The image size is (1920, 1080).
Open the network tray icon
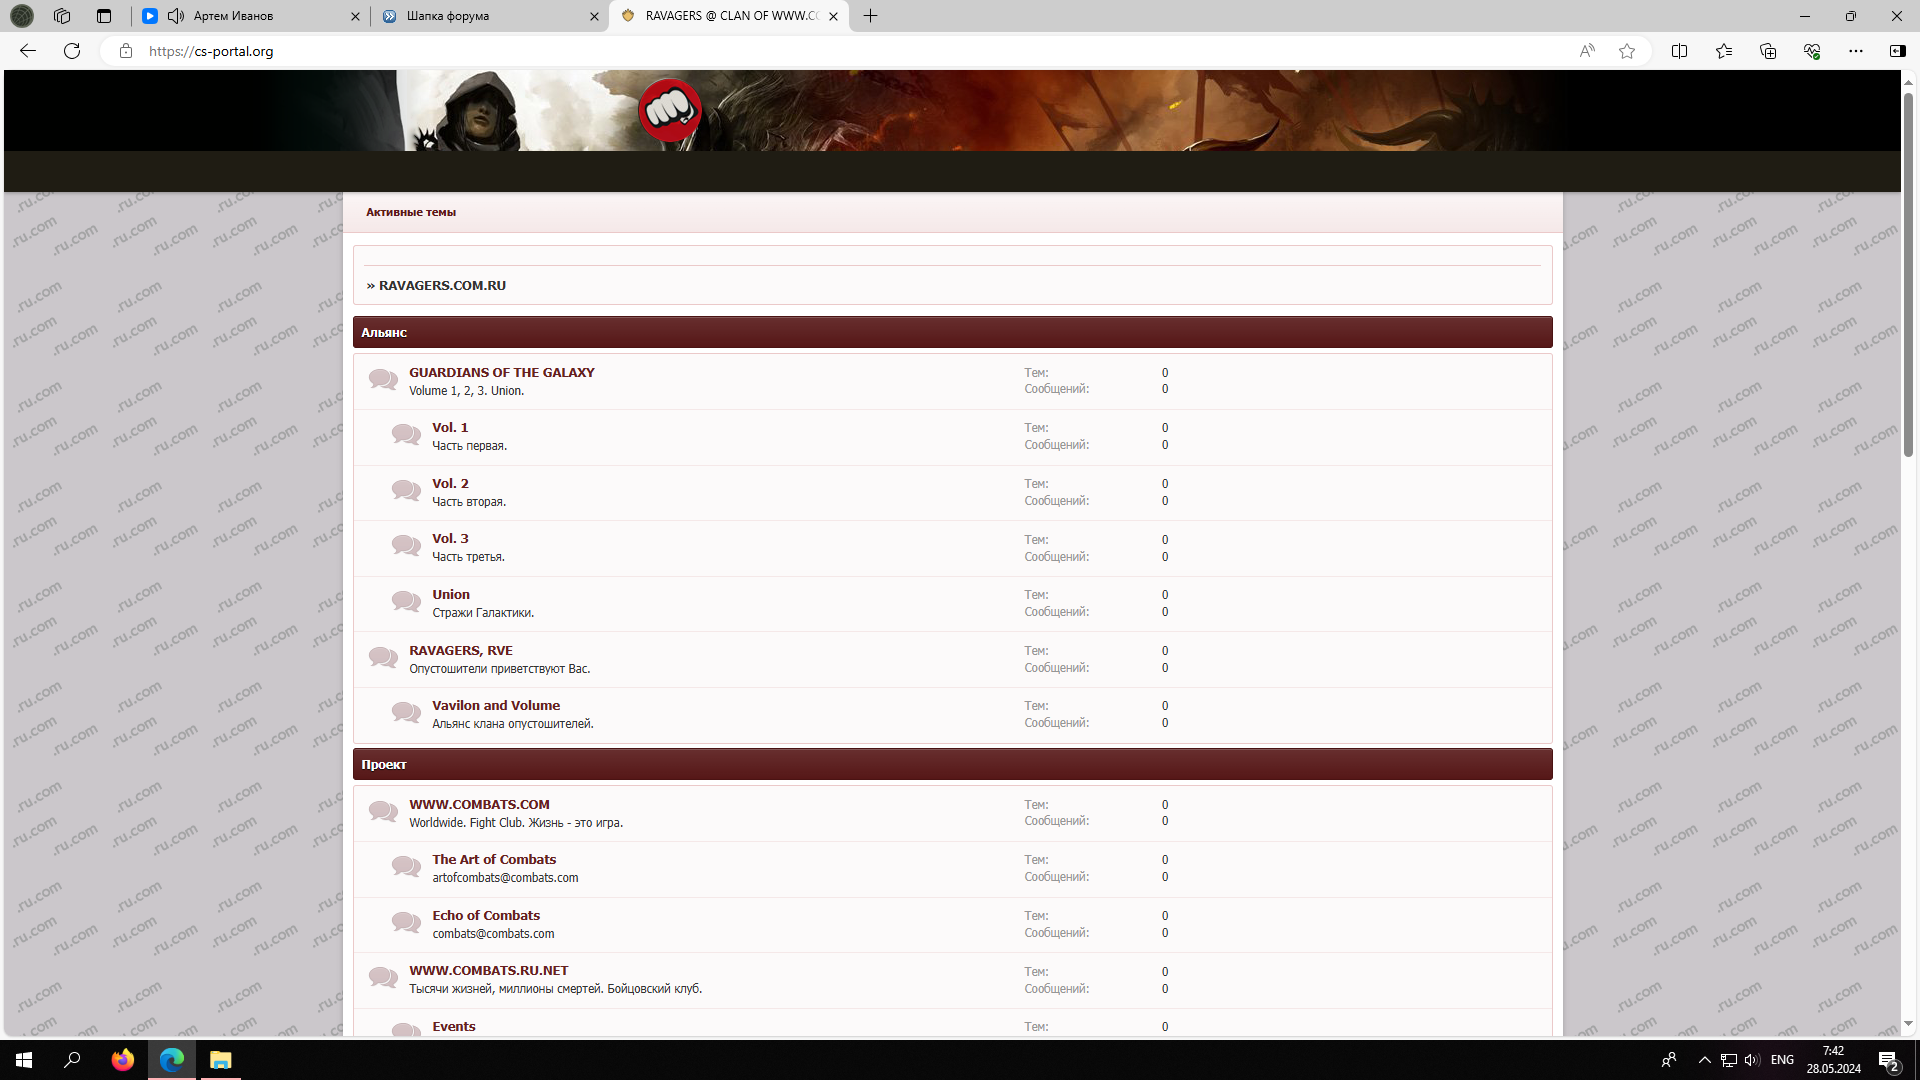pos(1729,1060)
